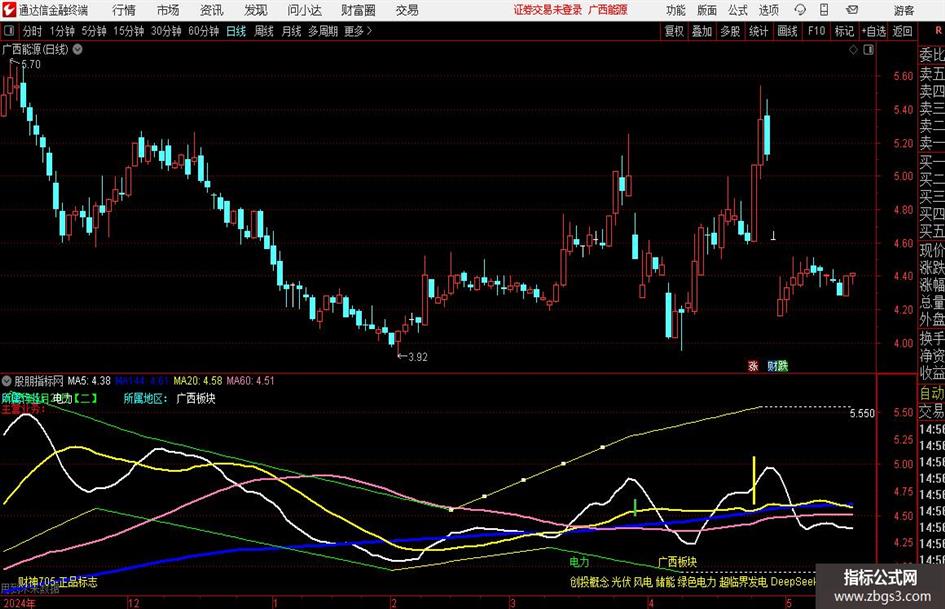Open the mobile phone icon
This screenshot has height=609, width=945.
point(824,10)
